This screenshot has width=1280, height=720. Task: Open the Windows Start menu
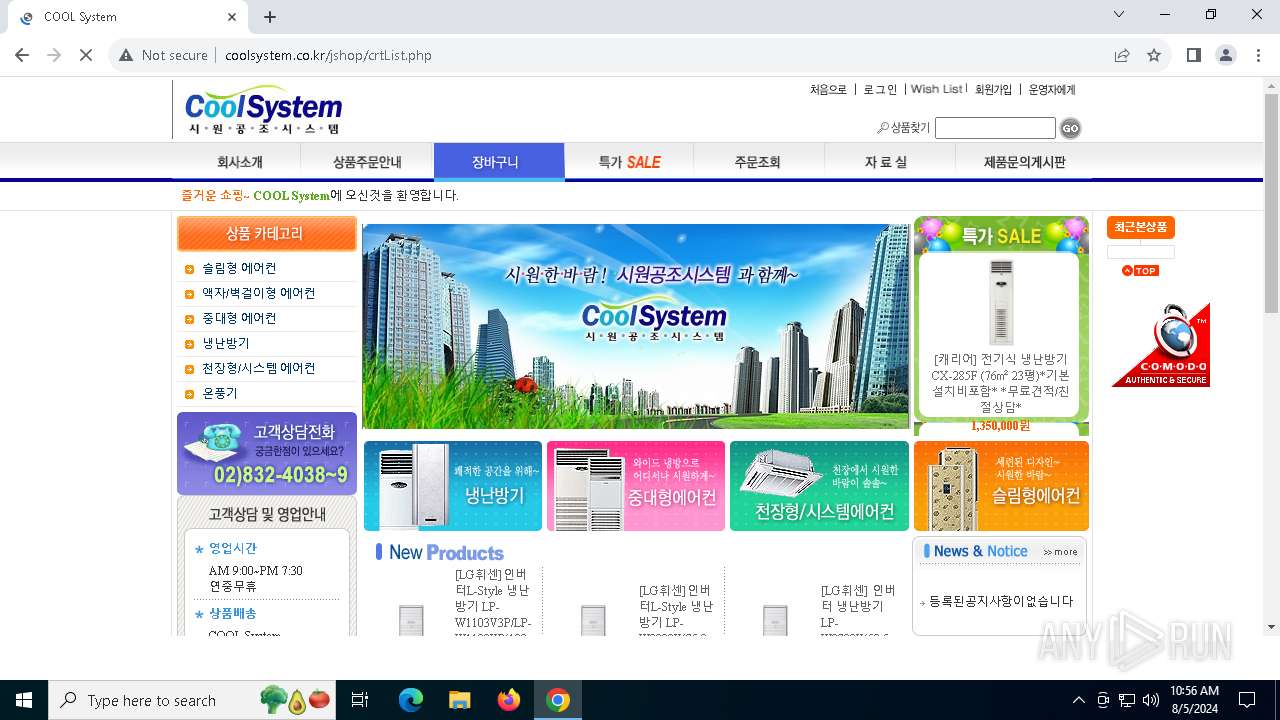tap(24, 700)
